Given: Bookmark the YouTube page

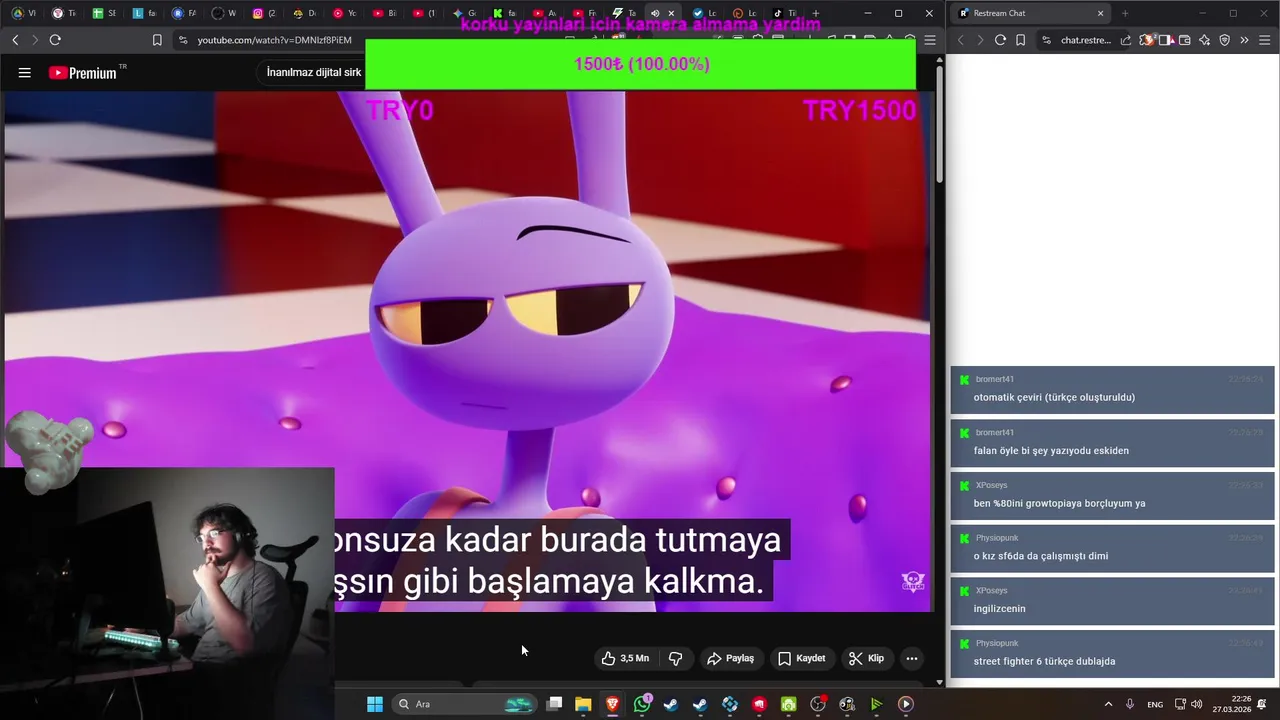Looking at the screenshot, I should tap(157, 40).
